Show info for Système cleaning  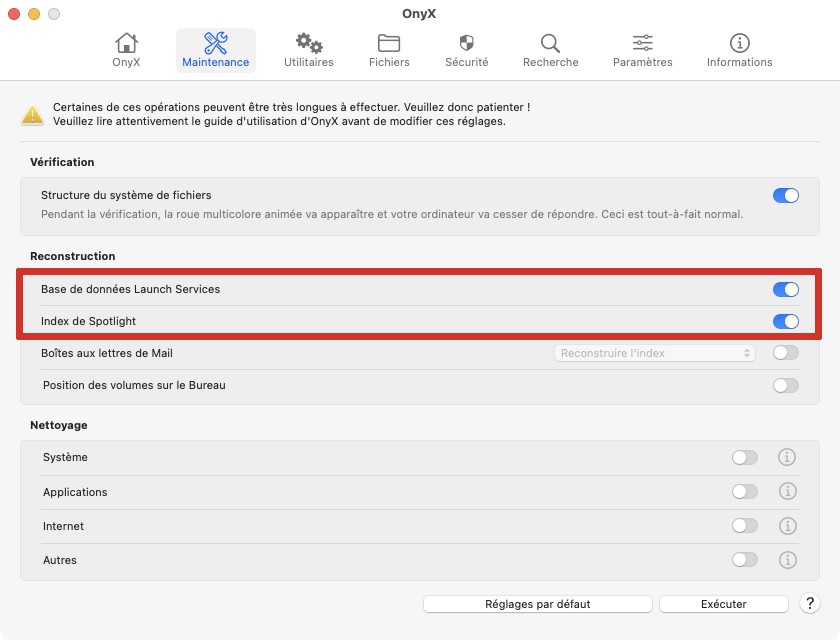point(786,457)
